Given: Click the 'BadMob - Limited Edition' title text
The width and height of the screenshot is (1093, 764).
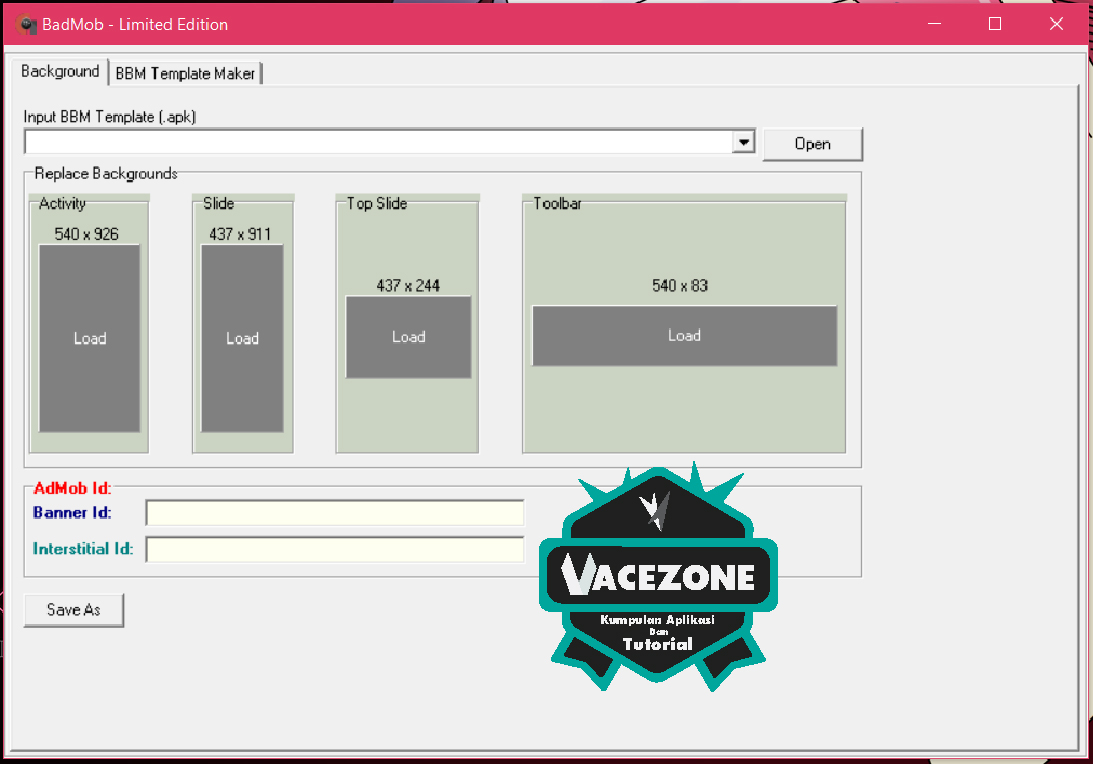Looking at the screenshot, I should [135, 24].
